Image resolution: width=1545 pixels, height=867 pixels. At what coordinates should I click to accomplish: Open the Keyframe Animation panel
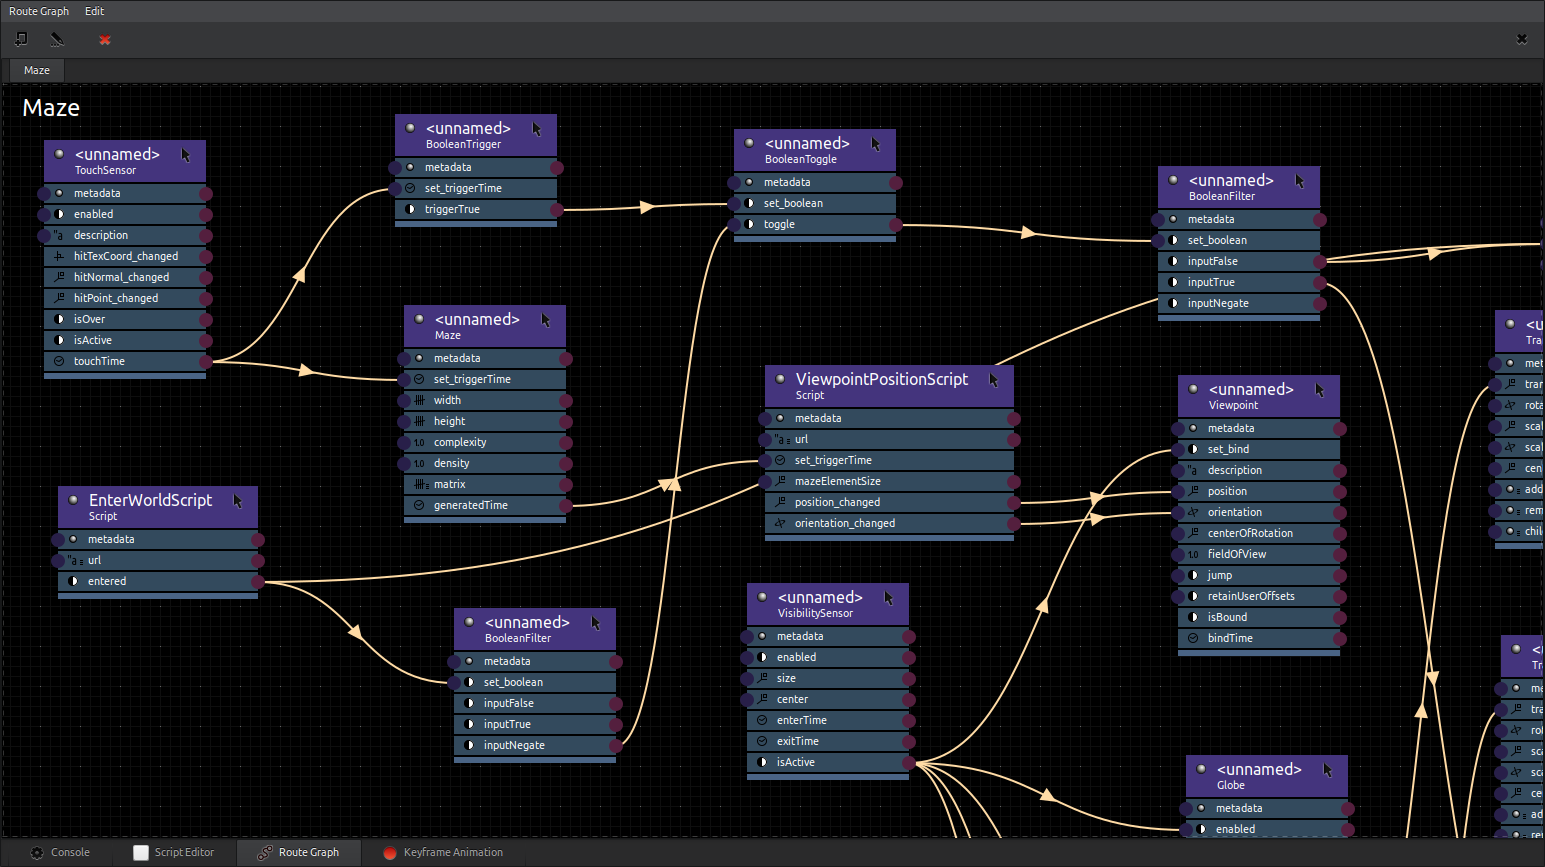(443, 852)
